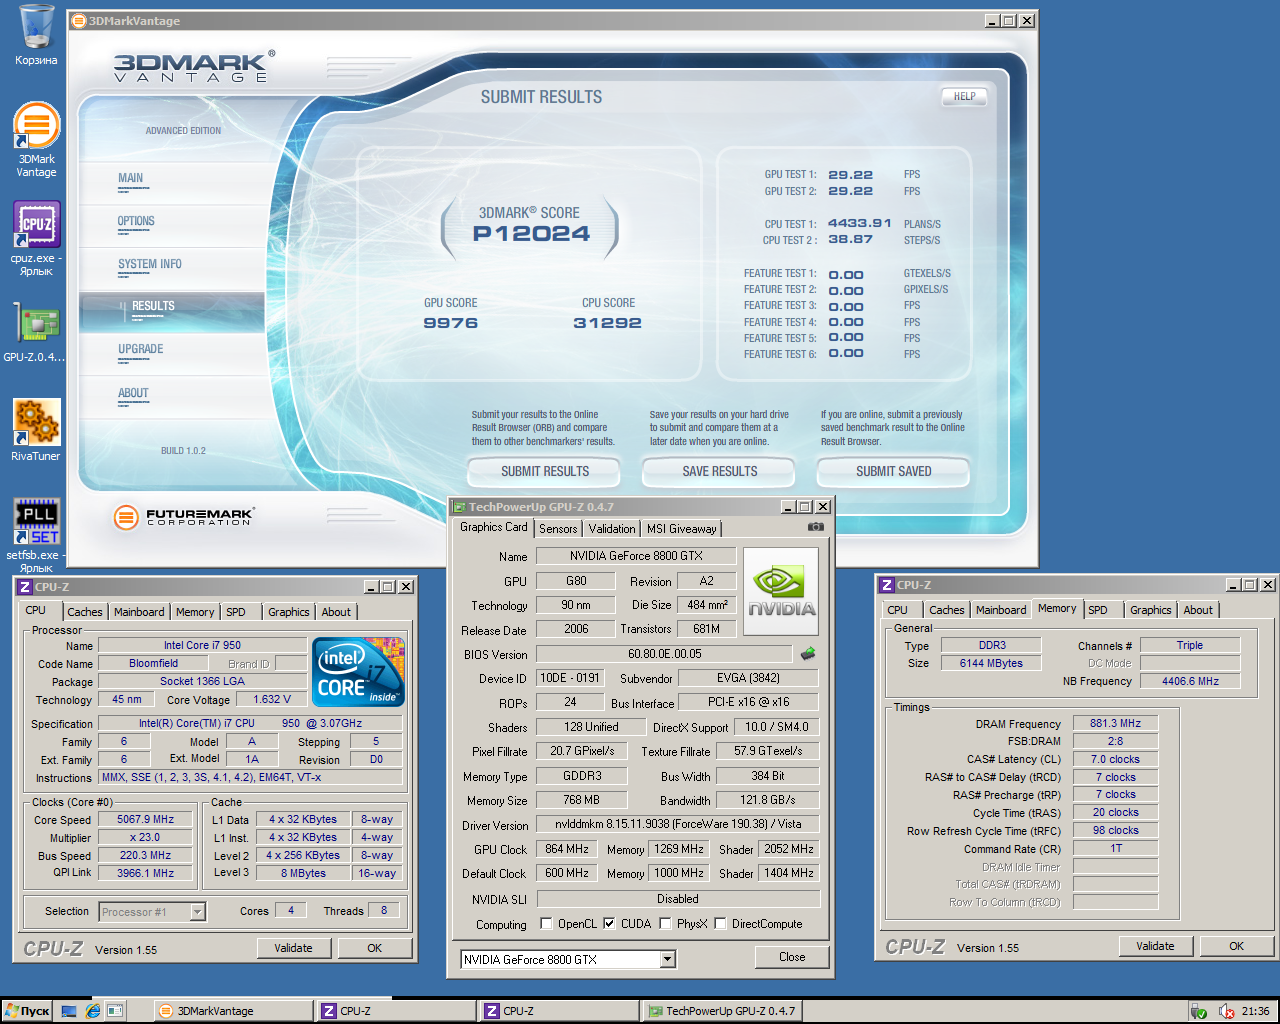Click NVIDIA logo in GPU-Z
The height and width of the screenshot is (1024, 1280).
781,591
